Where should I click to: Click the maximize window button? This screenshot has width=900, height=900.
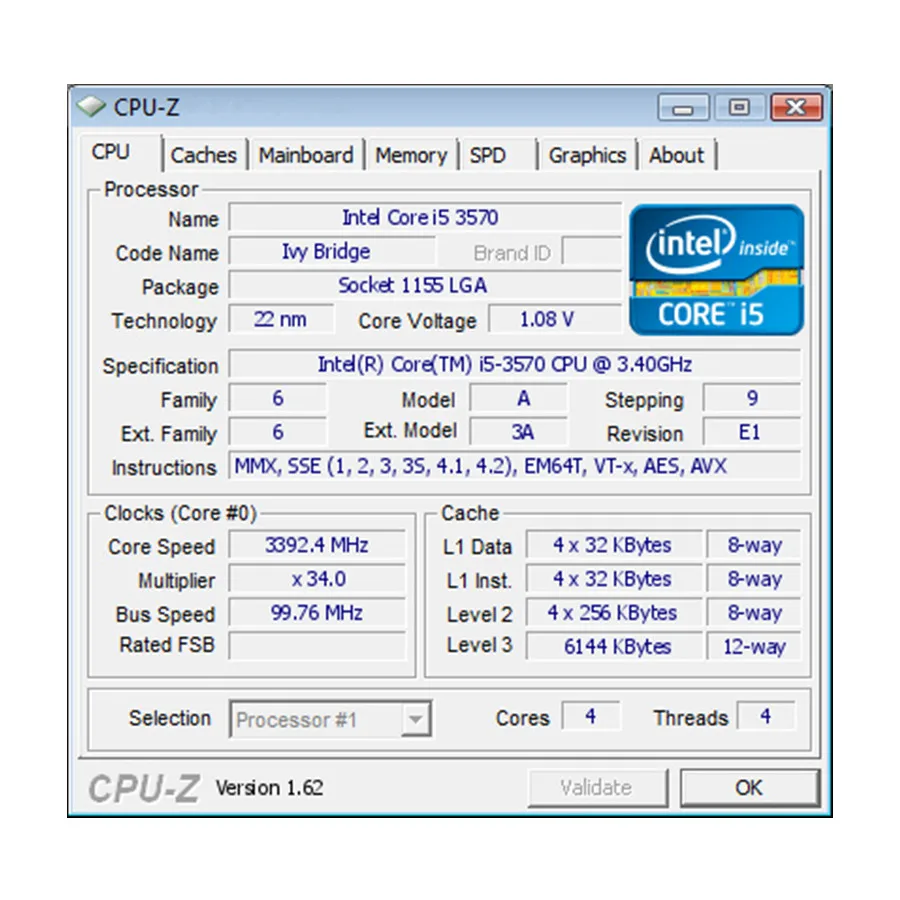point(739,107)
